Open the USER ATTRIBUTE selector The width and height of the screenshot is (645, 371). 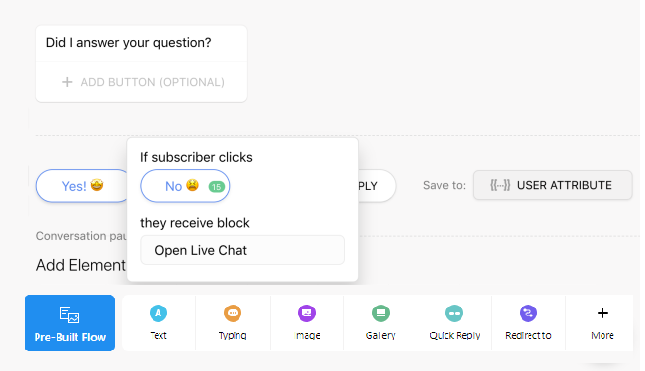[552, 185]
